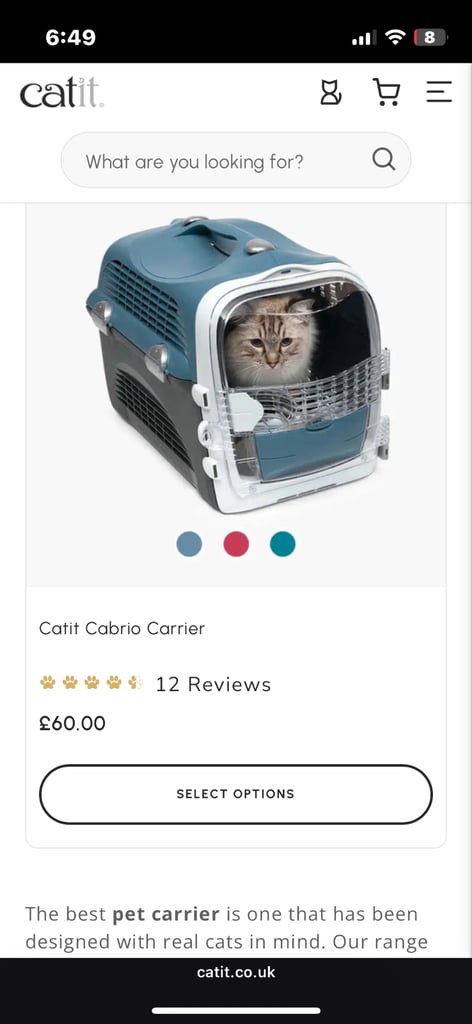Select the red color swatch
Viewport: 472px width, 1024px height.
click(x=236, y=544)
